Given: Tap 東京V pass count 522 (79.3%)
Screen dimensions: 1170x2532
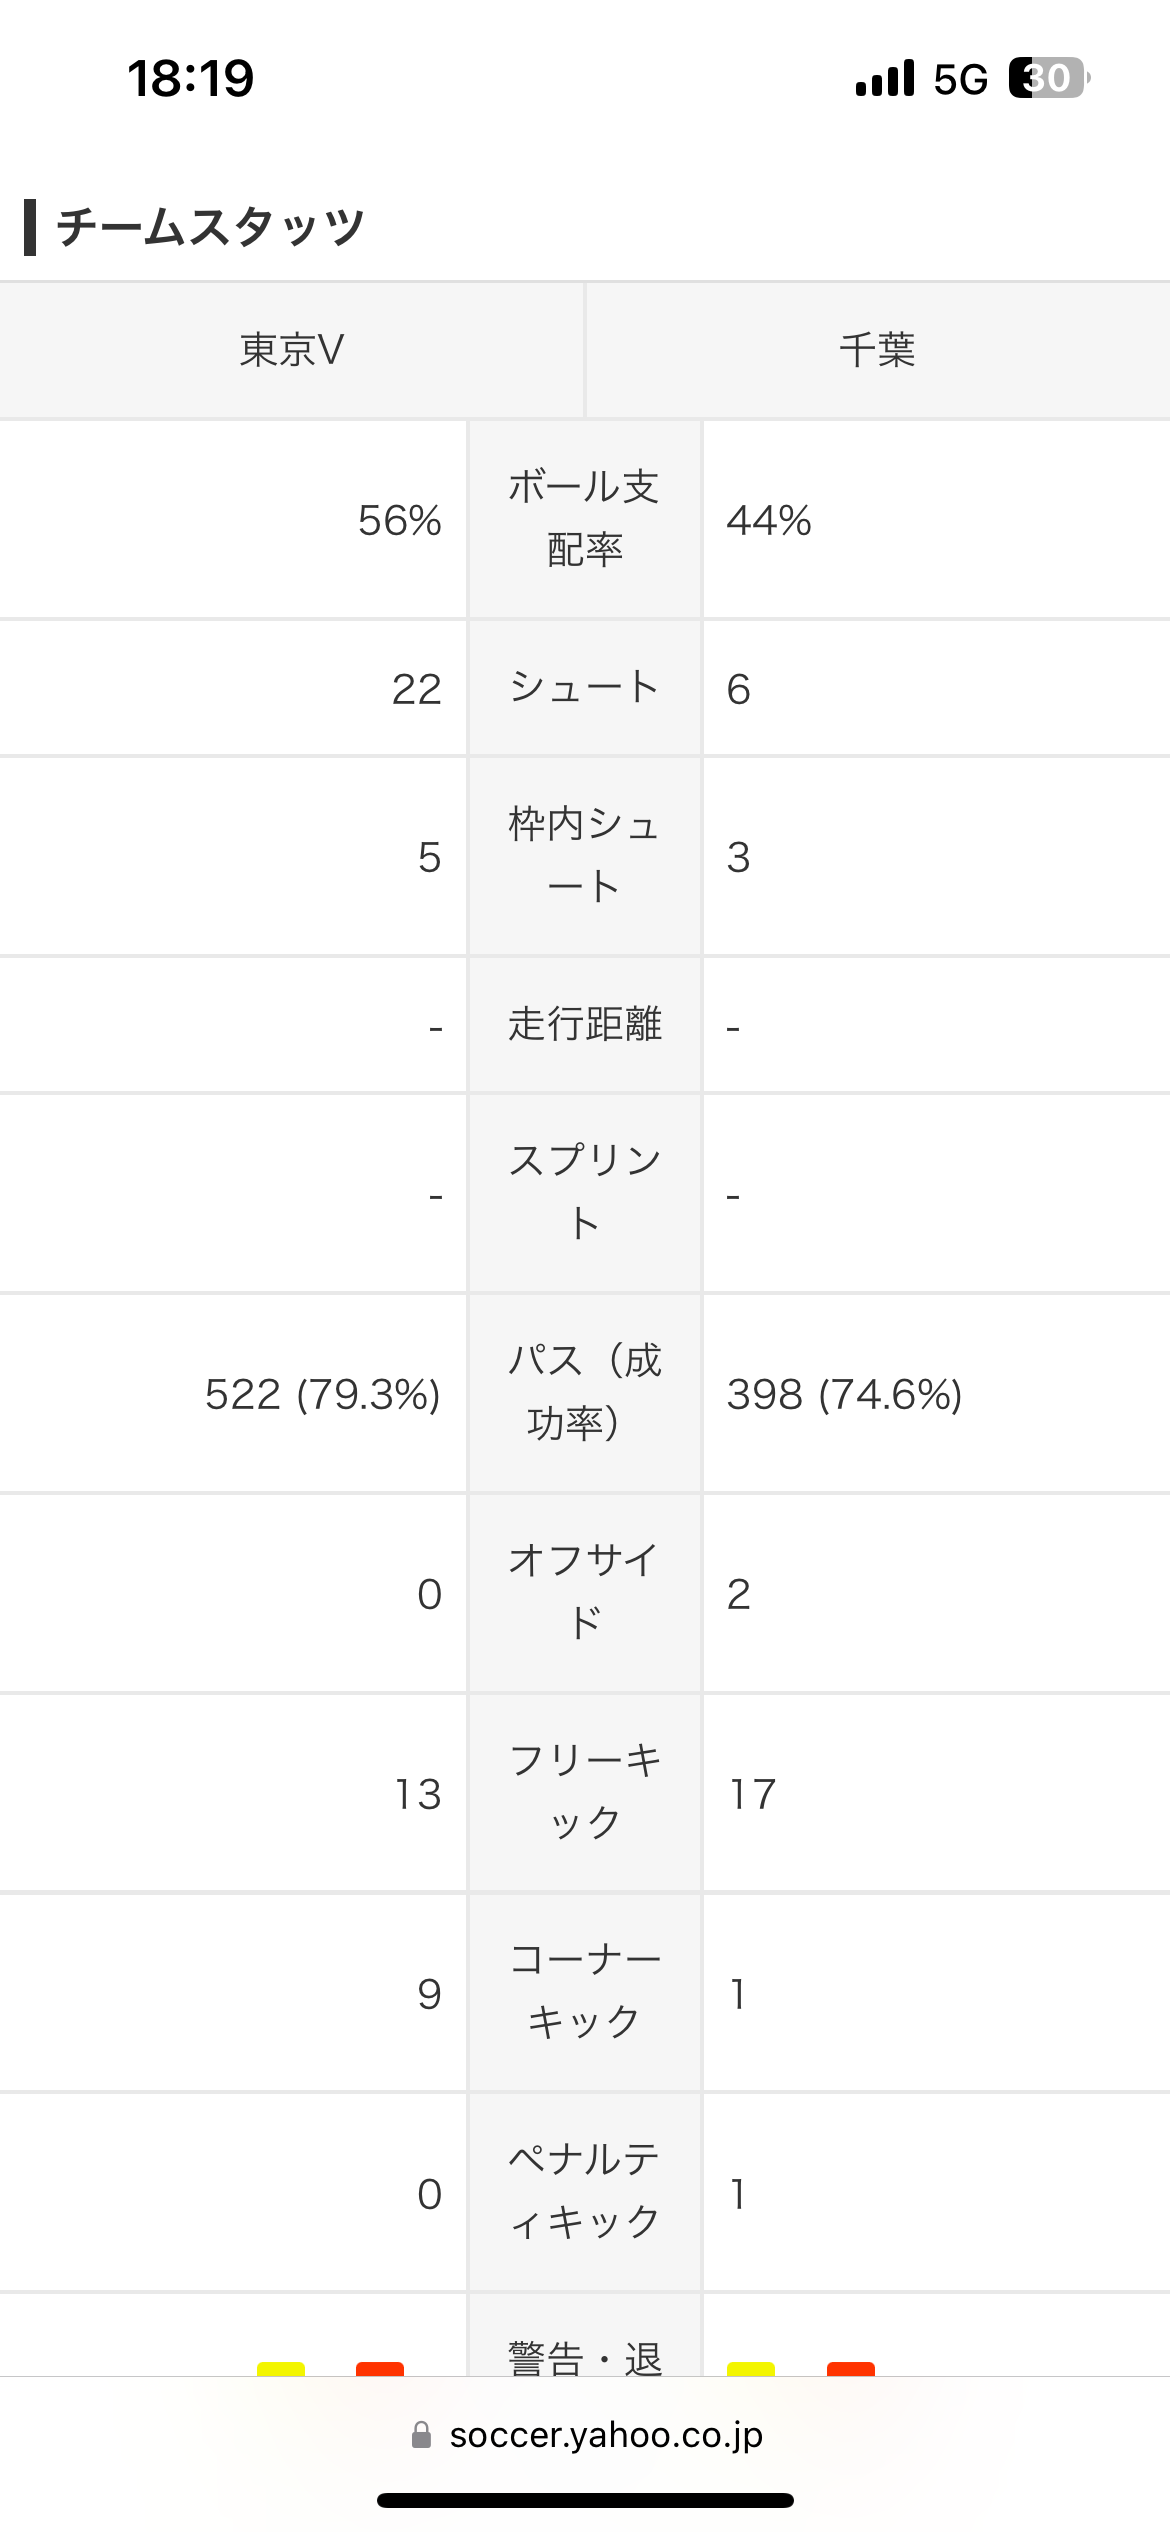Looking at the screenshot, I should tap(322, 1394).
